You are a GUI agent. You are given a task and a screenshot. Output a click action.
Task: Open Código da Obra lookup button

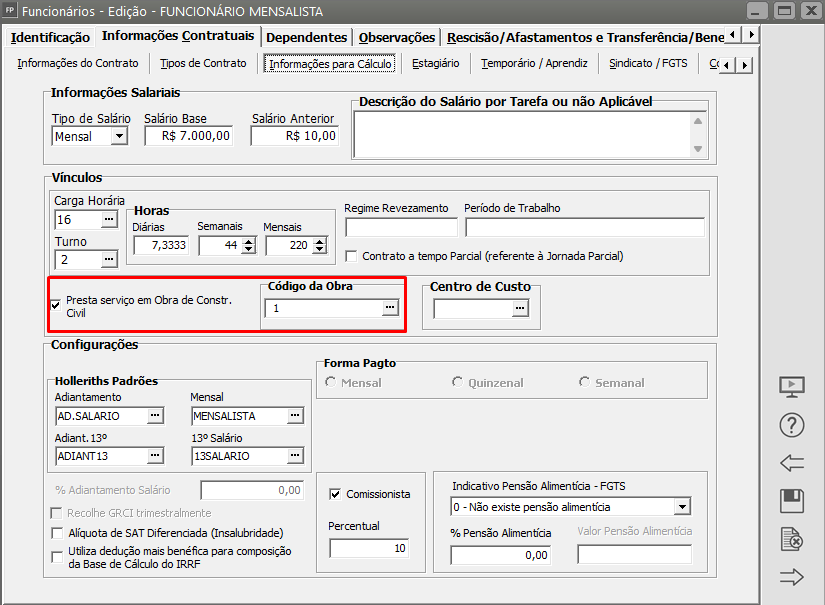390,310
